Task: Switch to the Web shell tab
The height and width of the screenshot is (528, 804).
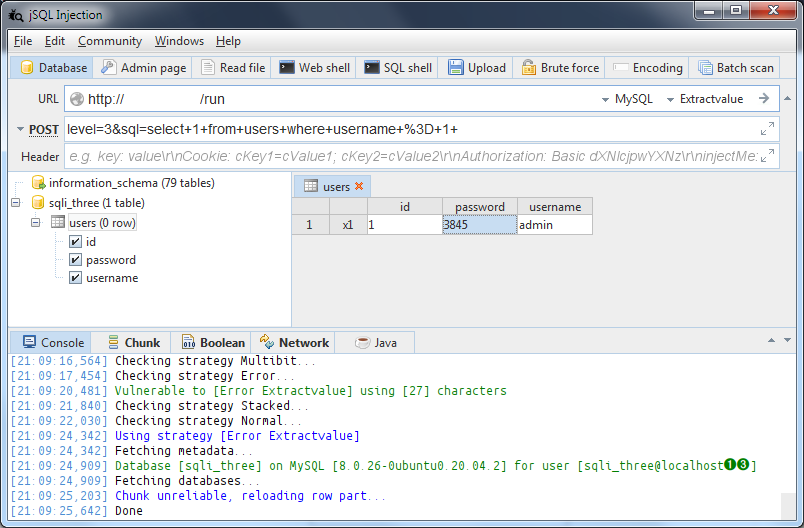Action: (314, 68)
